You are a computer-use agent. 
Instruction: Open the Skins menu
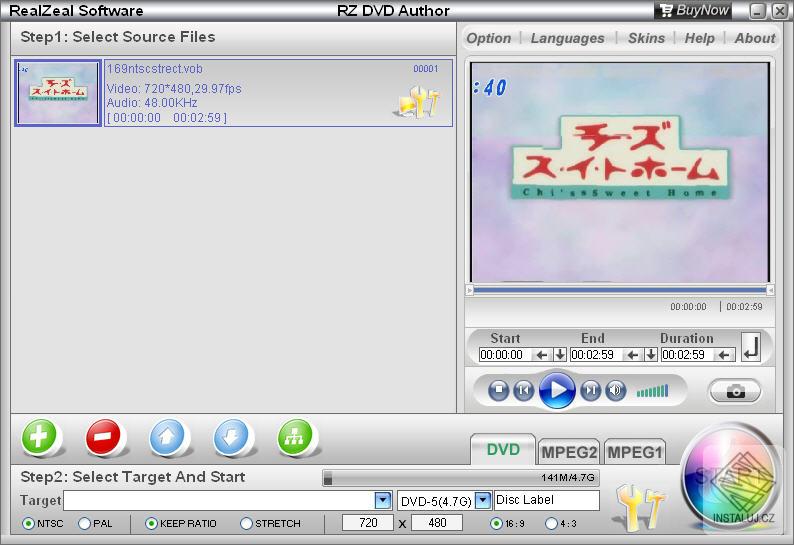(x=646, y=38)
